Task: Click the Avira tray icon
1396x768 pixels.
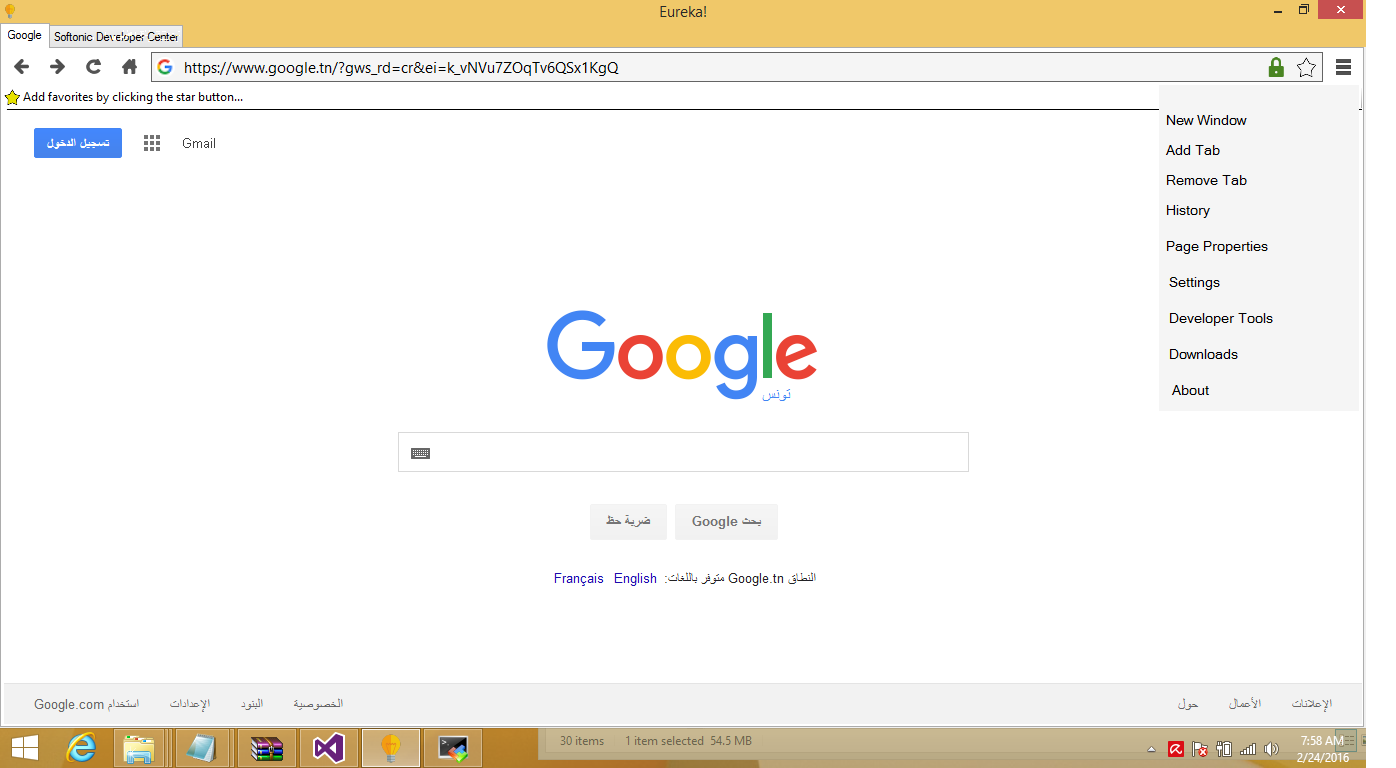Action: click(x=1177, y=748)
